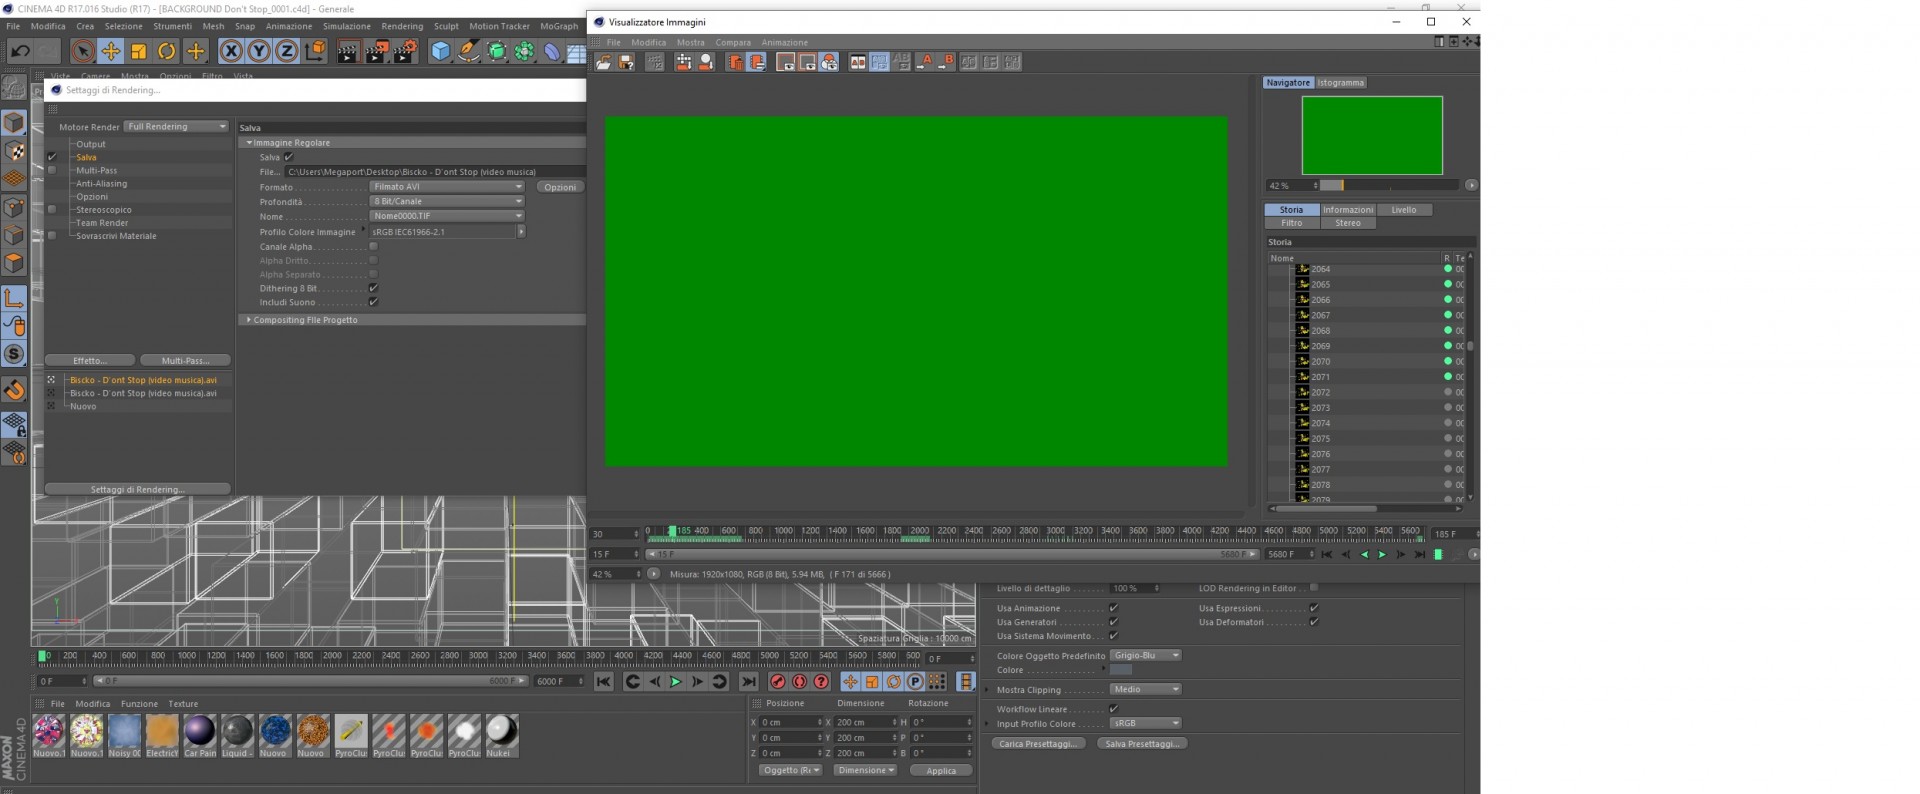The height and width of the screenshot is (794, 1920).
Task: Toggle the Dithering 8 Bit checkbox
Action: [x=373, y=288]
